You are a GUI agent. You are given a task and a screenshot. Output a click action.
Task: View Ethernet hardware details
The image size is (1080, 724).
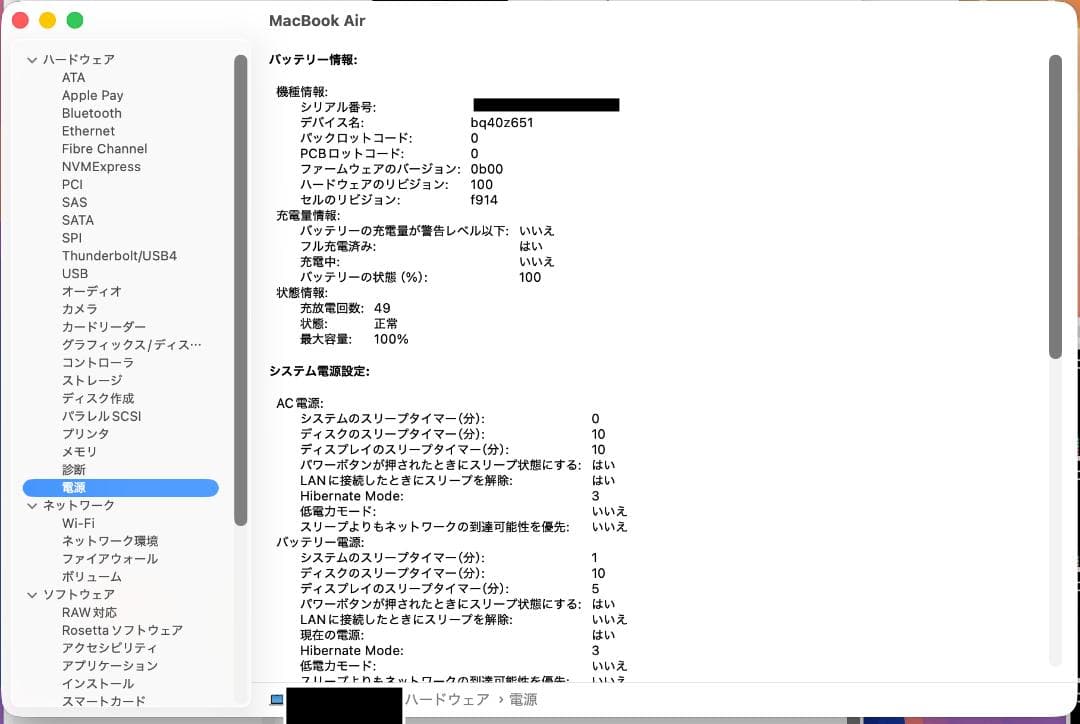[x=88, y=131]
